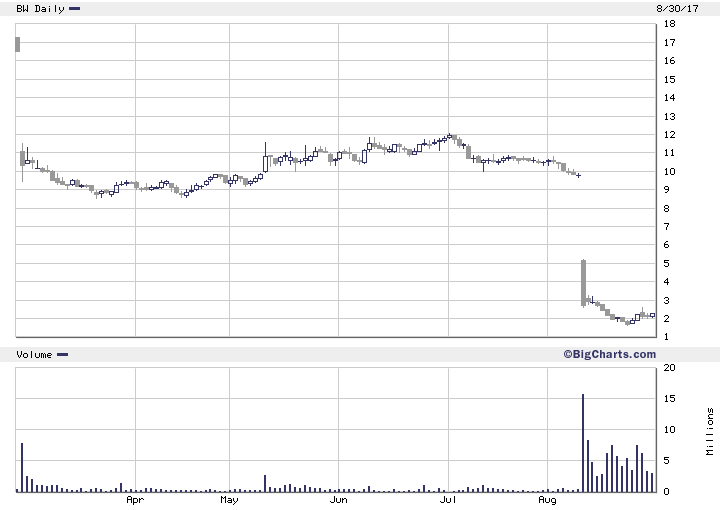
Task: Click the tall grey August gap-down candle
Action: tap(583, 283)
